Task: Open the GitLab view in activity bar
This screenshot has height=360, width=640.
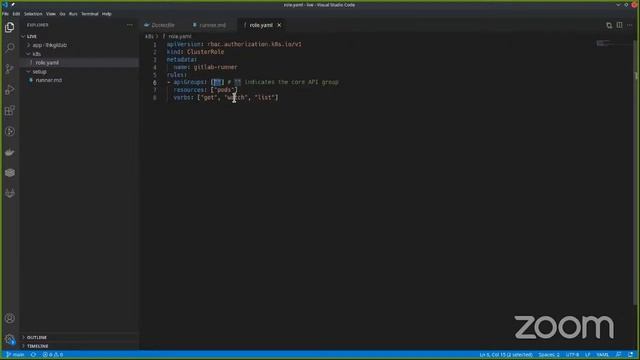Action: tap(10, 193)
